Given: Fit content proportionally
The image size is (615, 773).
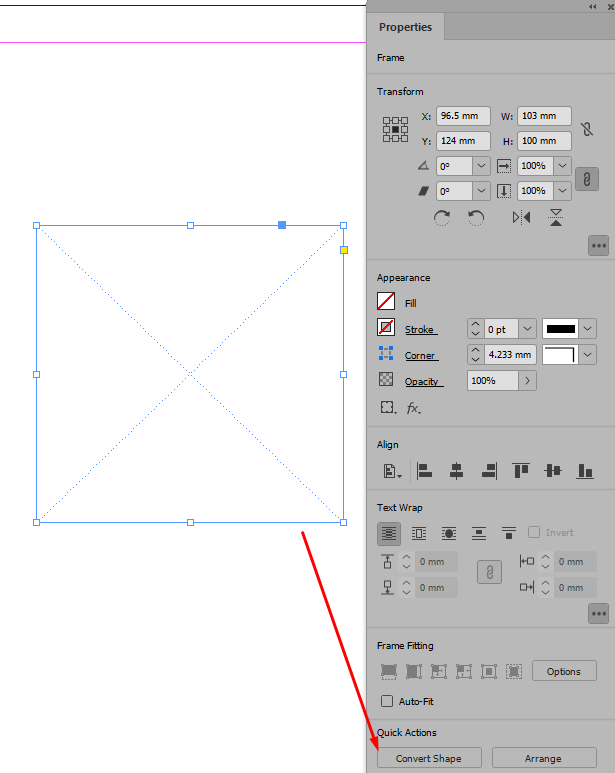Looking at the screenshot, I should [x=414, y=671].
